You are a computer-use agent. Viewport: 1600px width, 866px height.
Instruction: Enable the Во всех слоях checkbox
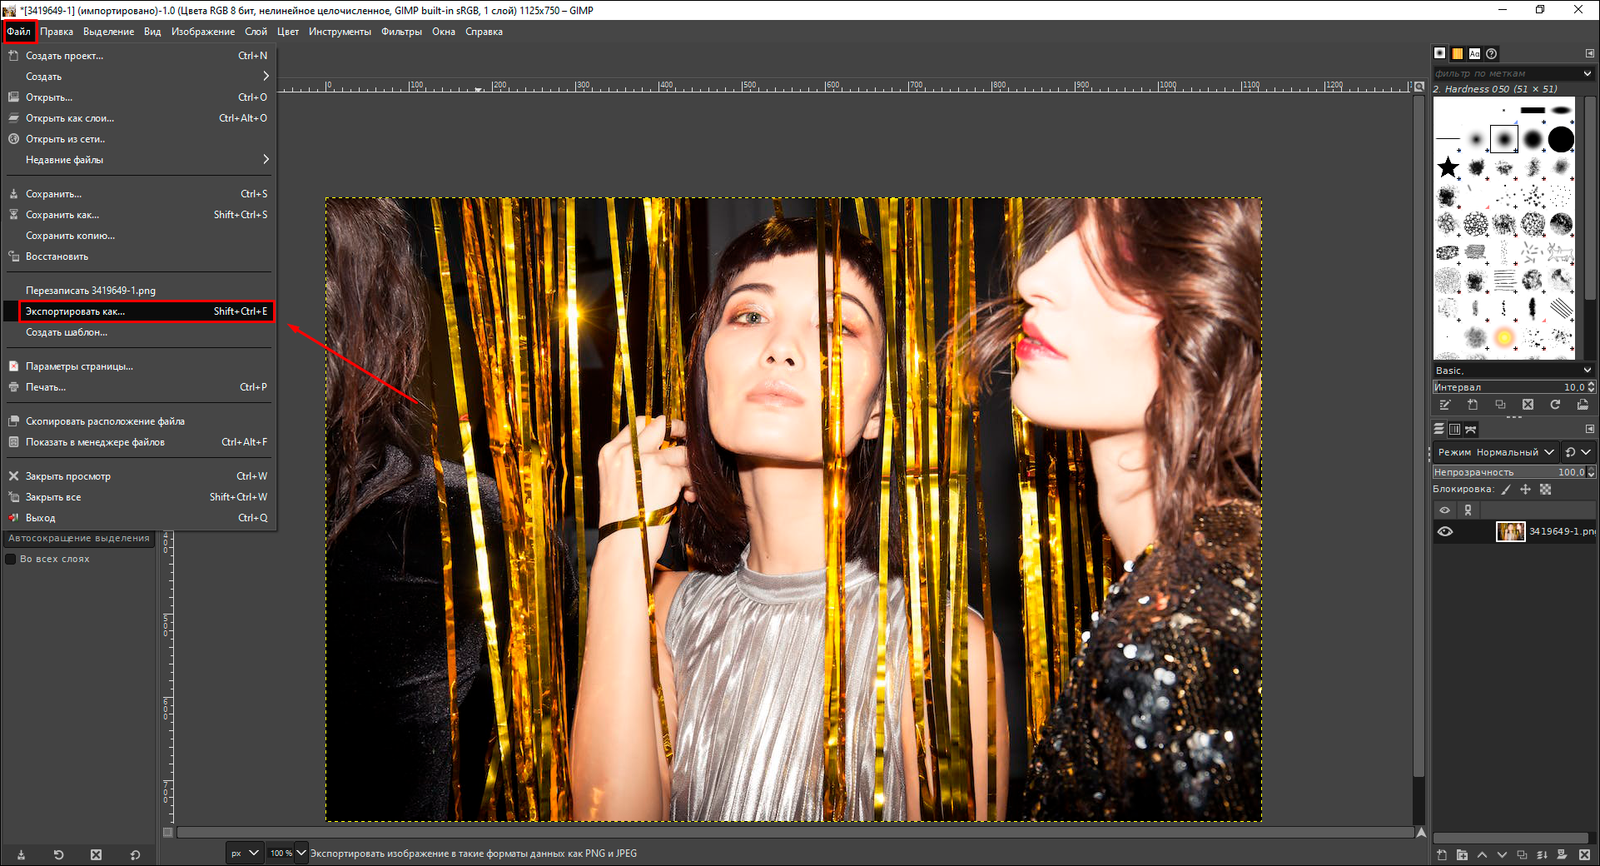[11, 559]
